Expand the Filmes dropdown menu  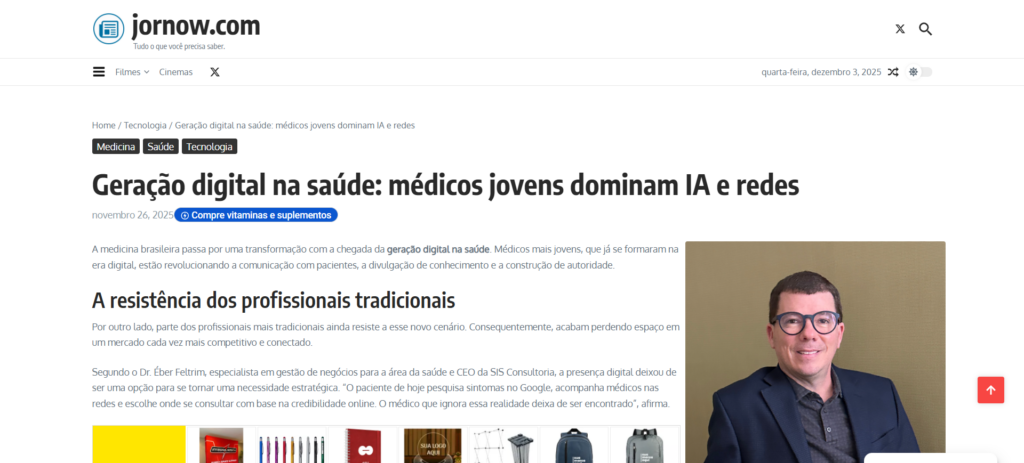pyautogui.click(x=132, y=72)
